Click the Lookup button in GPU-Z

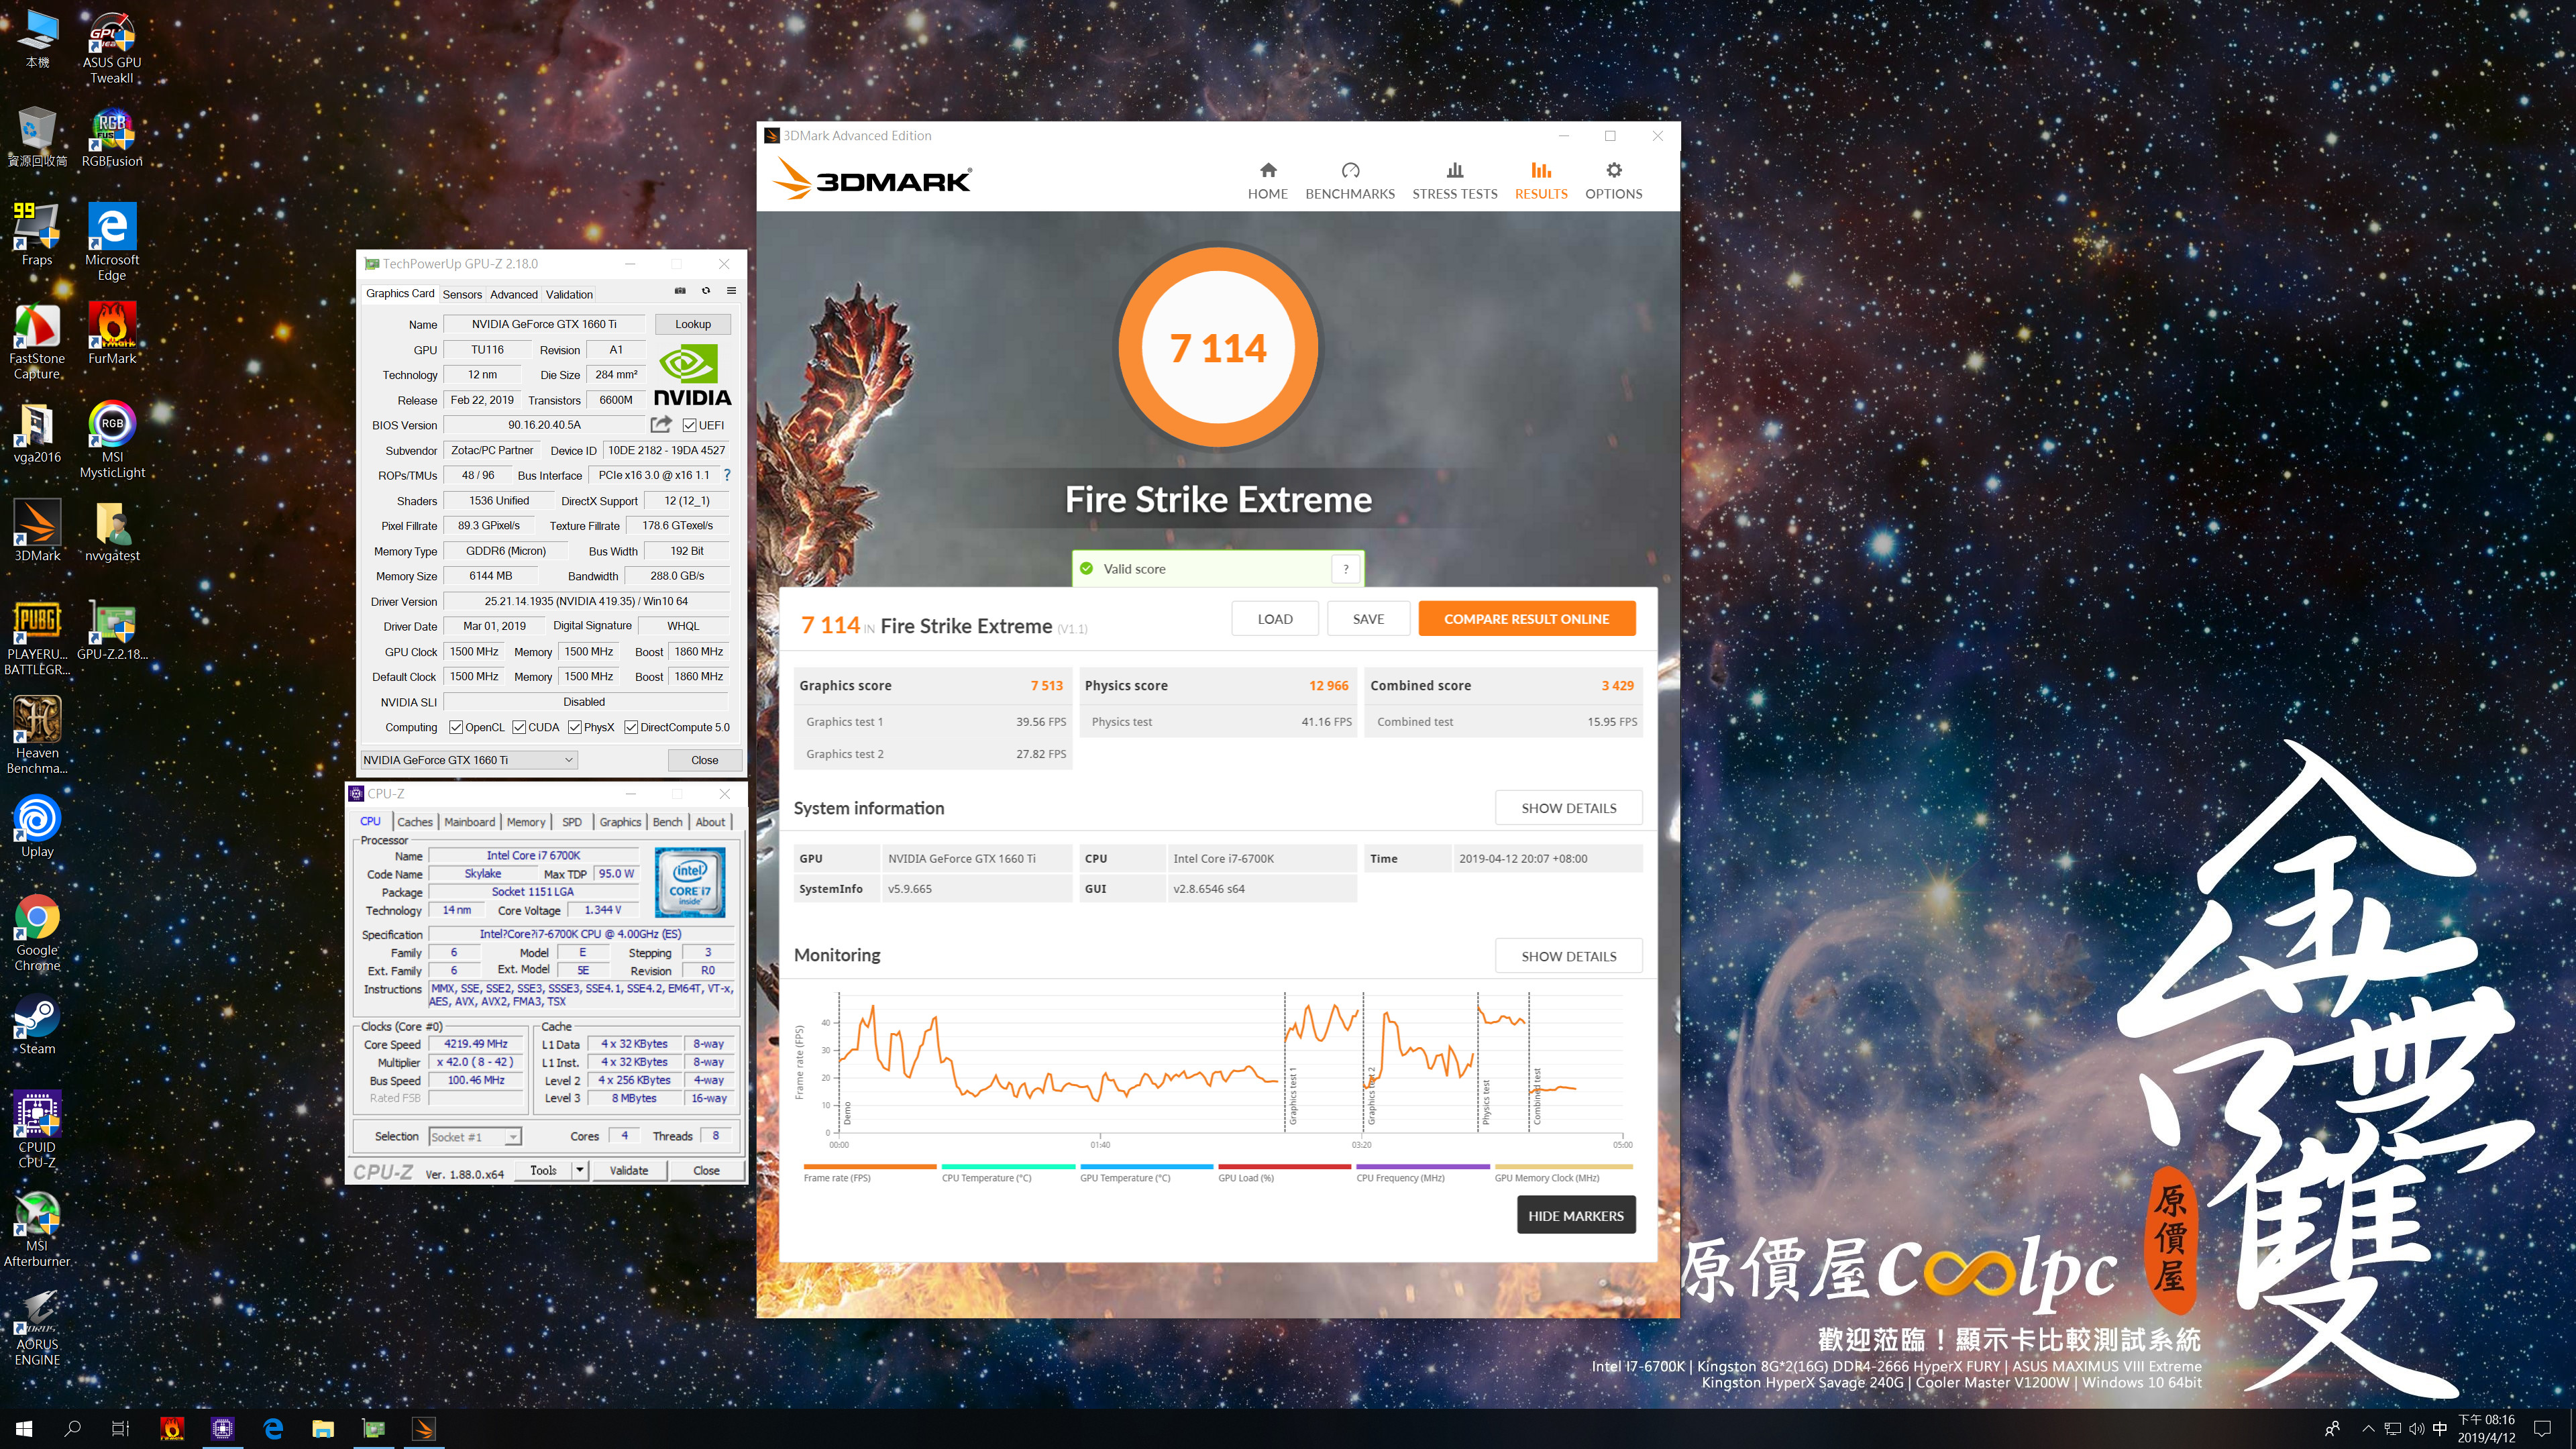693,324
